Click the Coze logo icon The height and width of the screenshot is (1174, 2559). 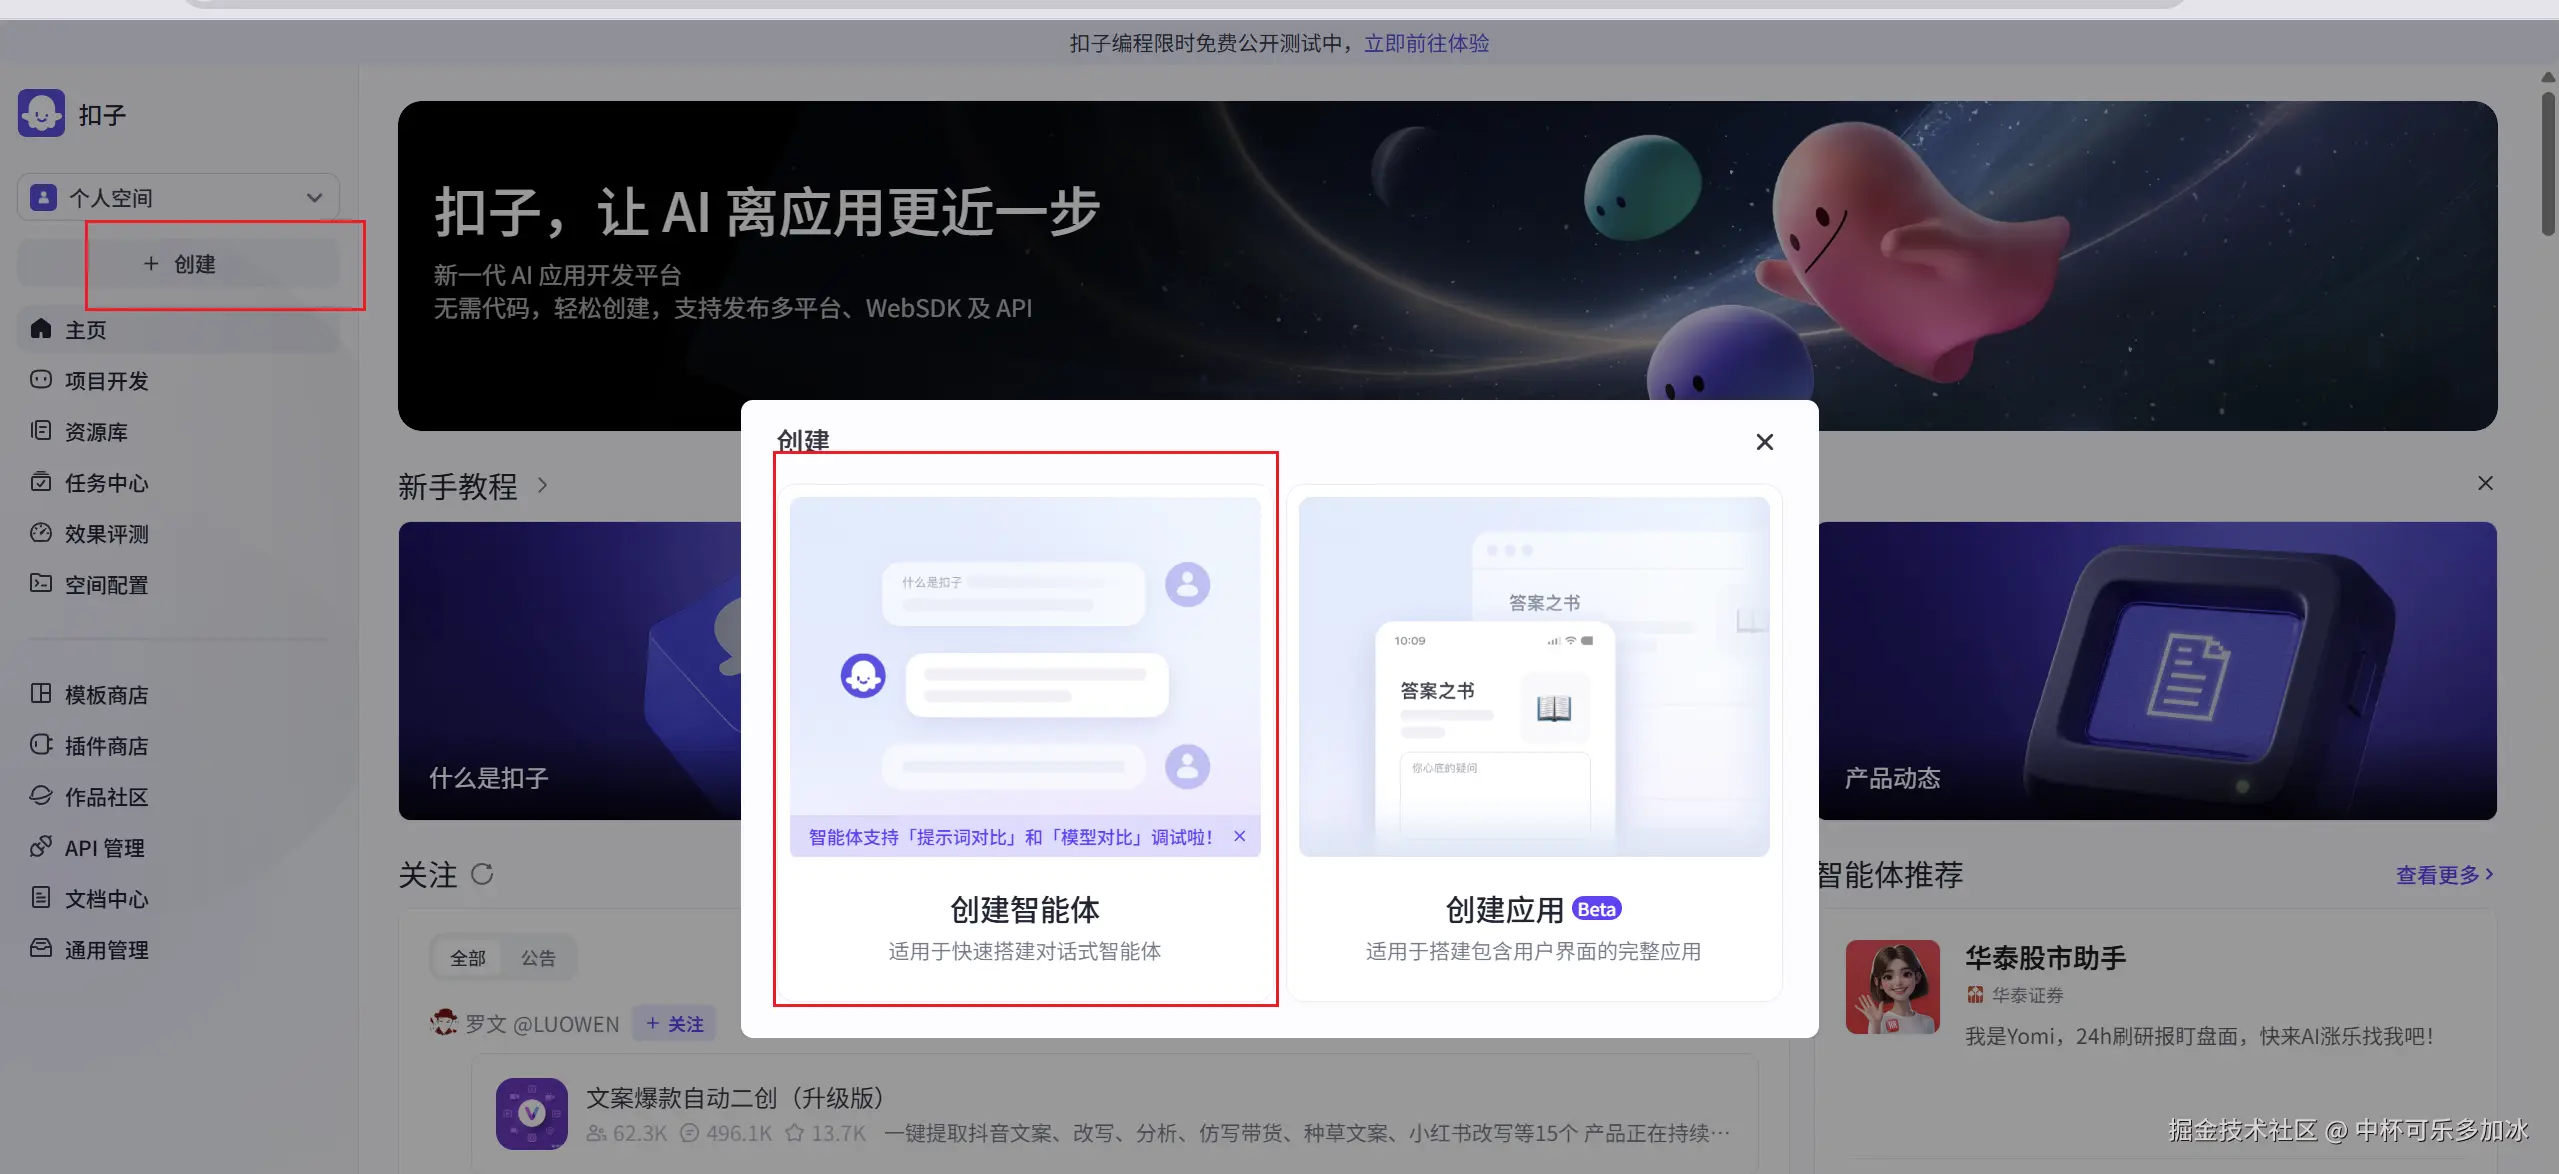click(x=41, y=114)
